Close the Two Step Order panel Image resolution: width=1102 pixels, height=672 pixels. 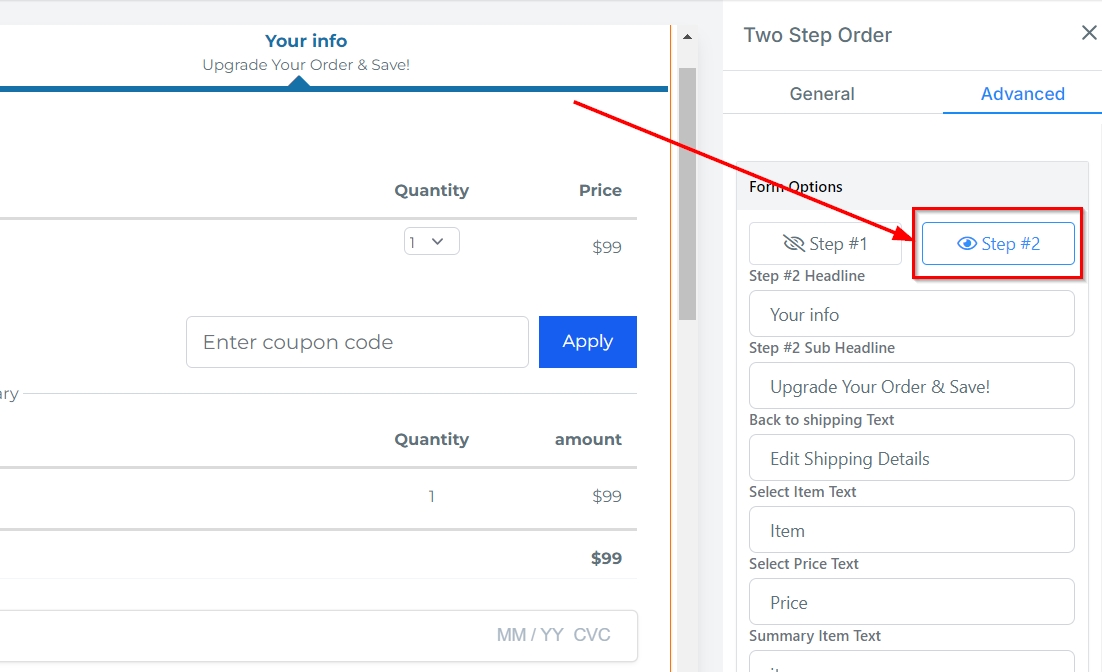1089,33
